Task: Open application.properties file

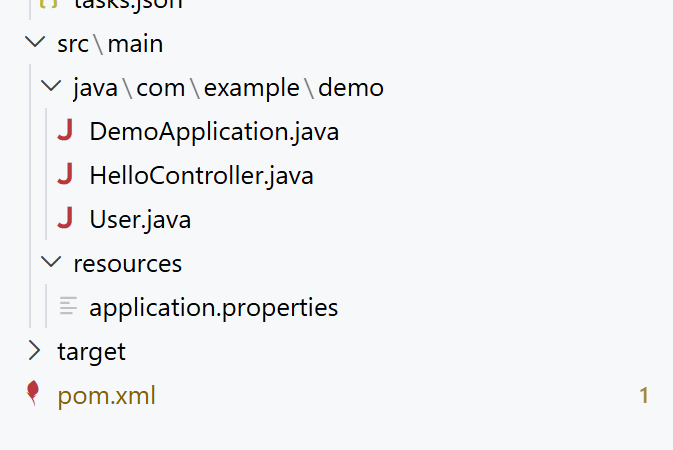Action: point(214,307)
